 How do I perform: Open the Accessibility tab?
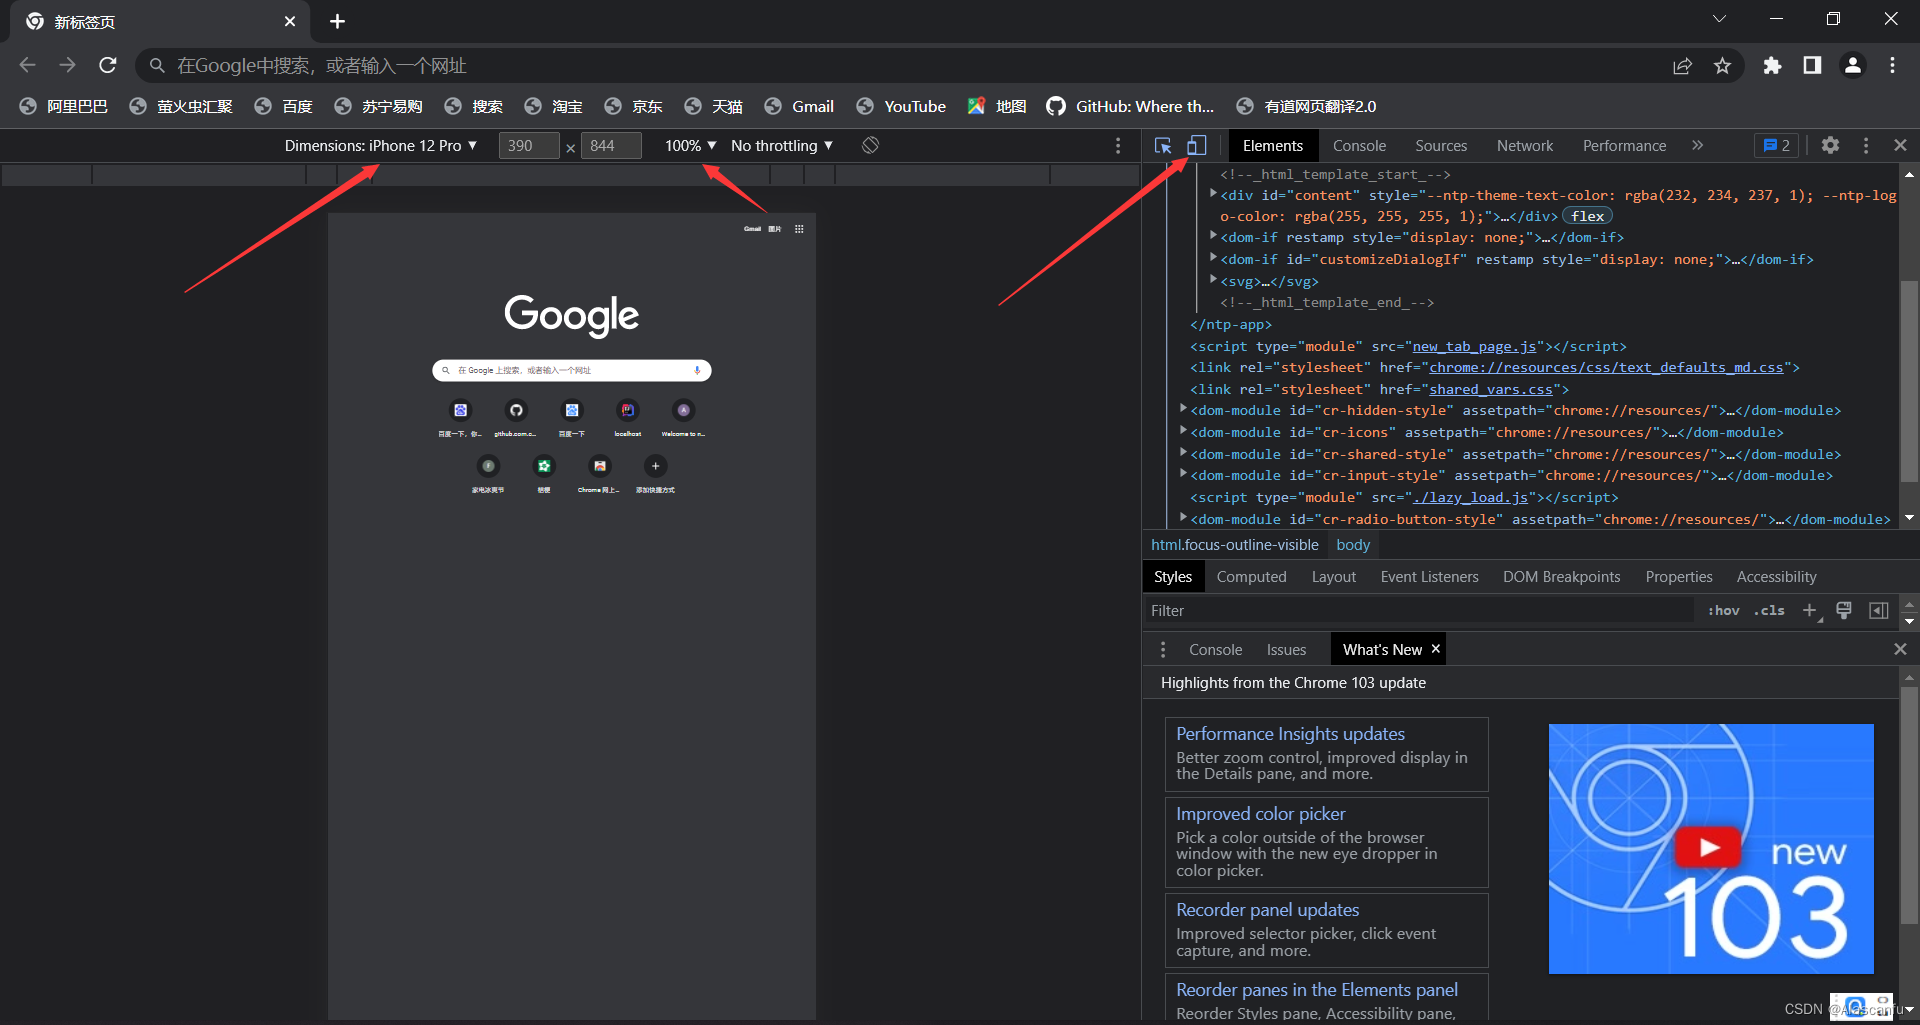pyautogui.click(x=1776, y=577)
